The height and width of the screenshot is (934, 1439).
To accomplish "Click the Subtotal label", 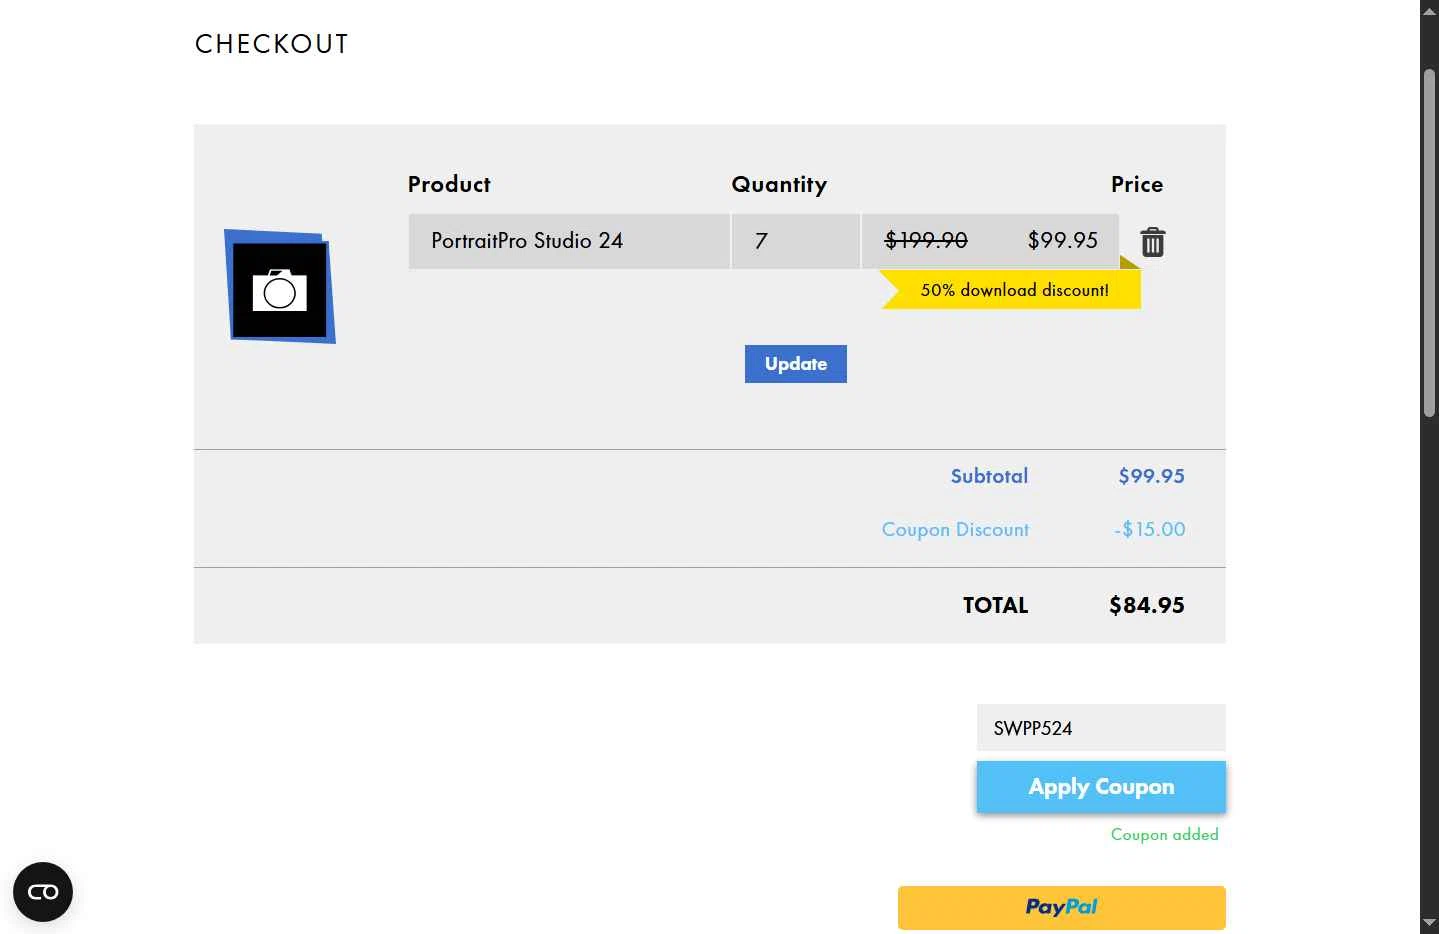I will [989, 476].
